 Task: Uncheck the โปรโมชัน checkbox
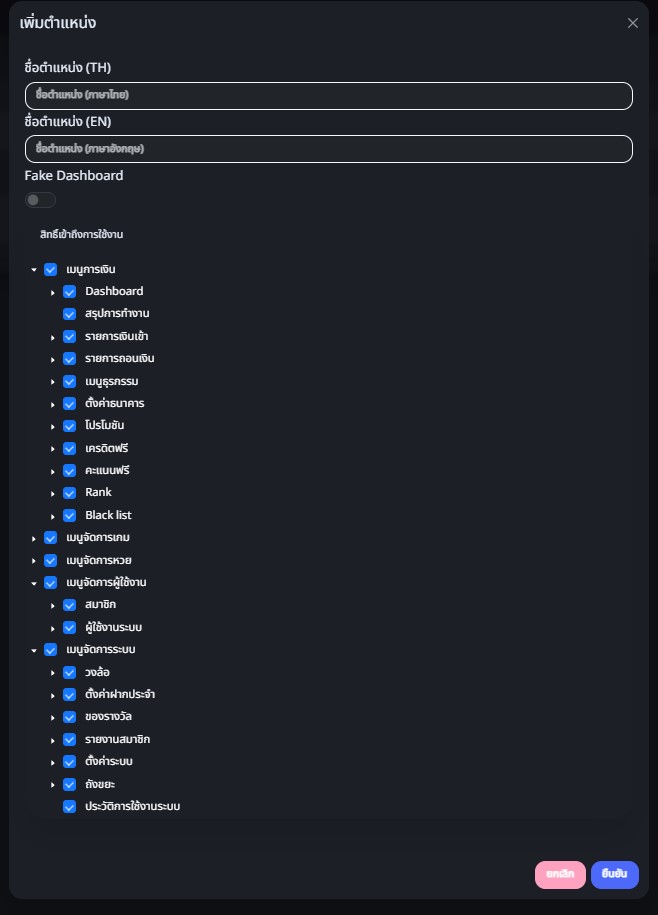pyautogui.click(x=70, y=426)
